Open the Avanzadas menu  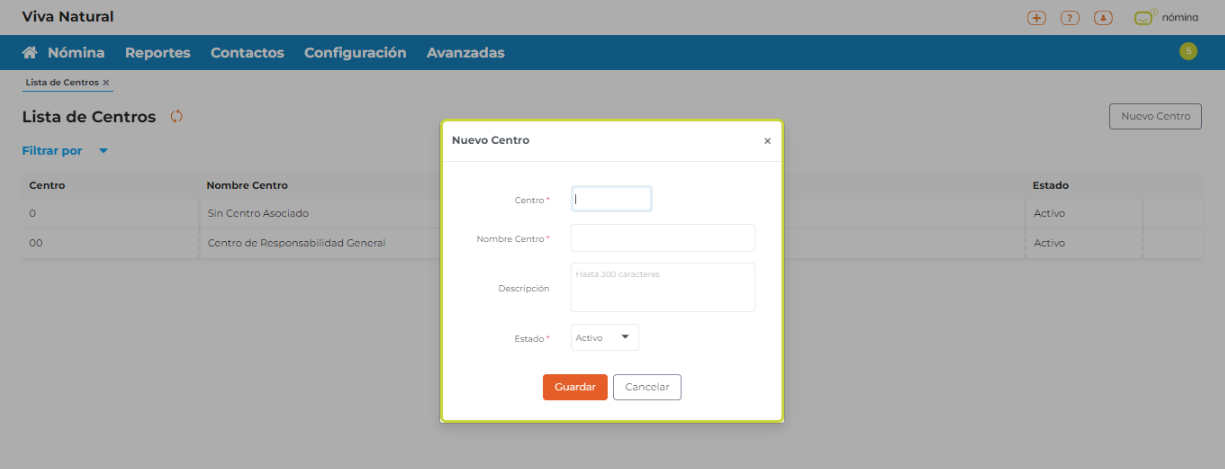tap(465, 53)
